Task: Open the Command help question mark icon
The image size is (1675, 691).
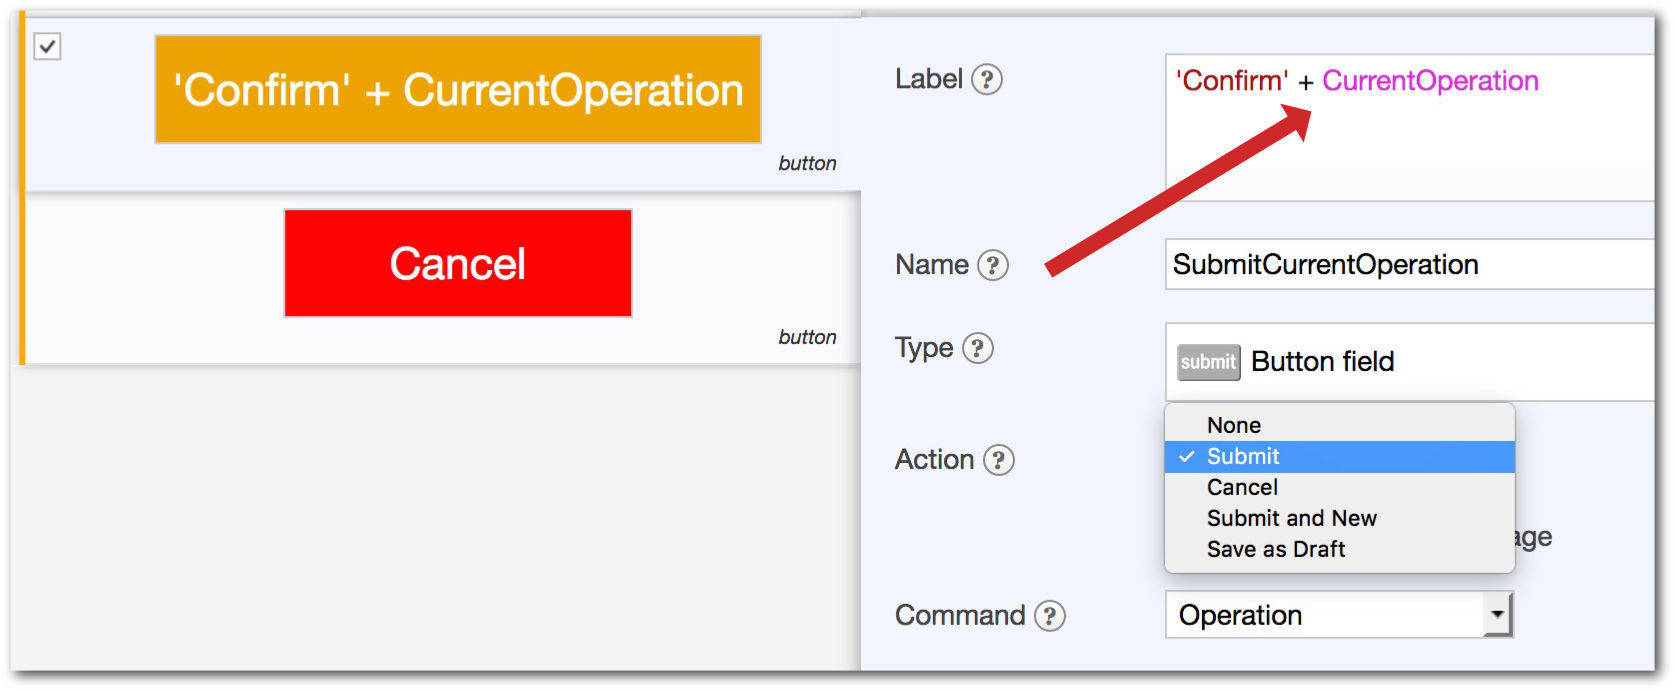Action: [1050, 616]
